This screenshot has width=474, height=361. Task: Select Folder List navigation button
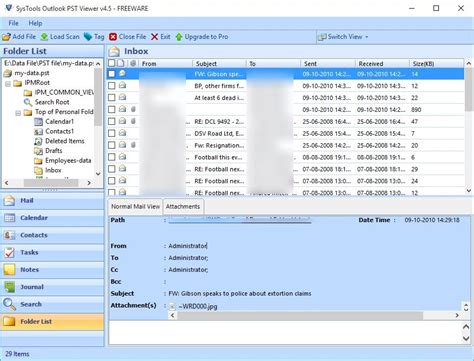point(52,322)
